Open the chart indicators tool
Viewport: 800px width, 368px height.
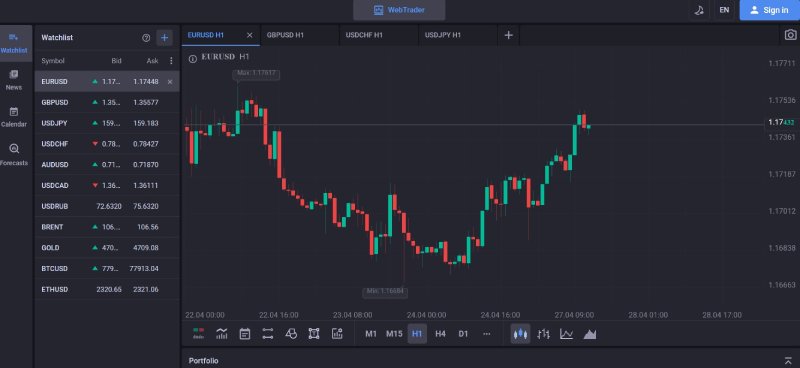click(x=222, y=334)
